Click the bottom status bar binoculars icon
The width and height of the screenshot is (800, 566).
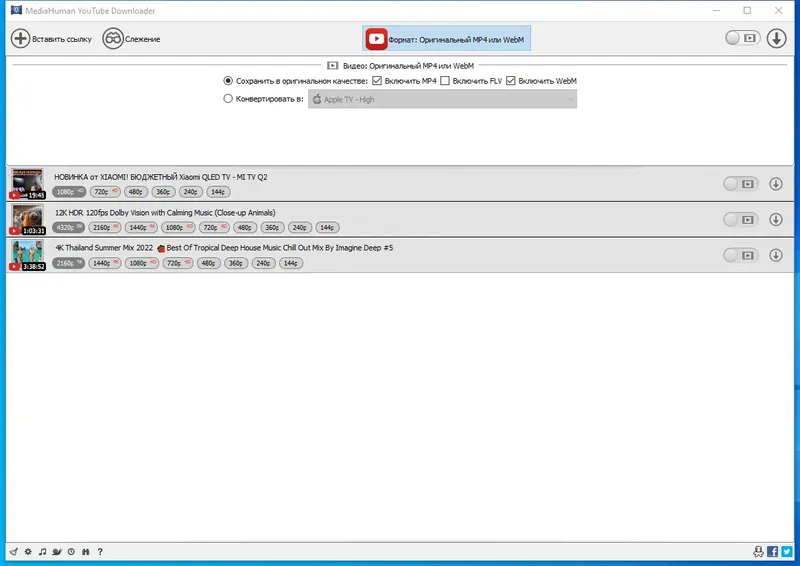[x=86, y=552]
